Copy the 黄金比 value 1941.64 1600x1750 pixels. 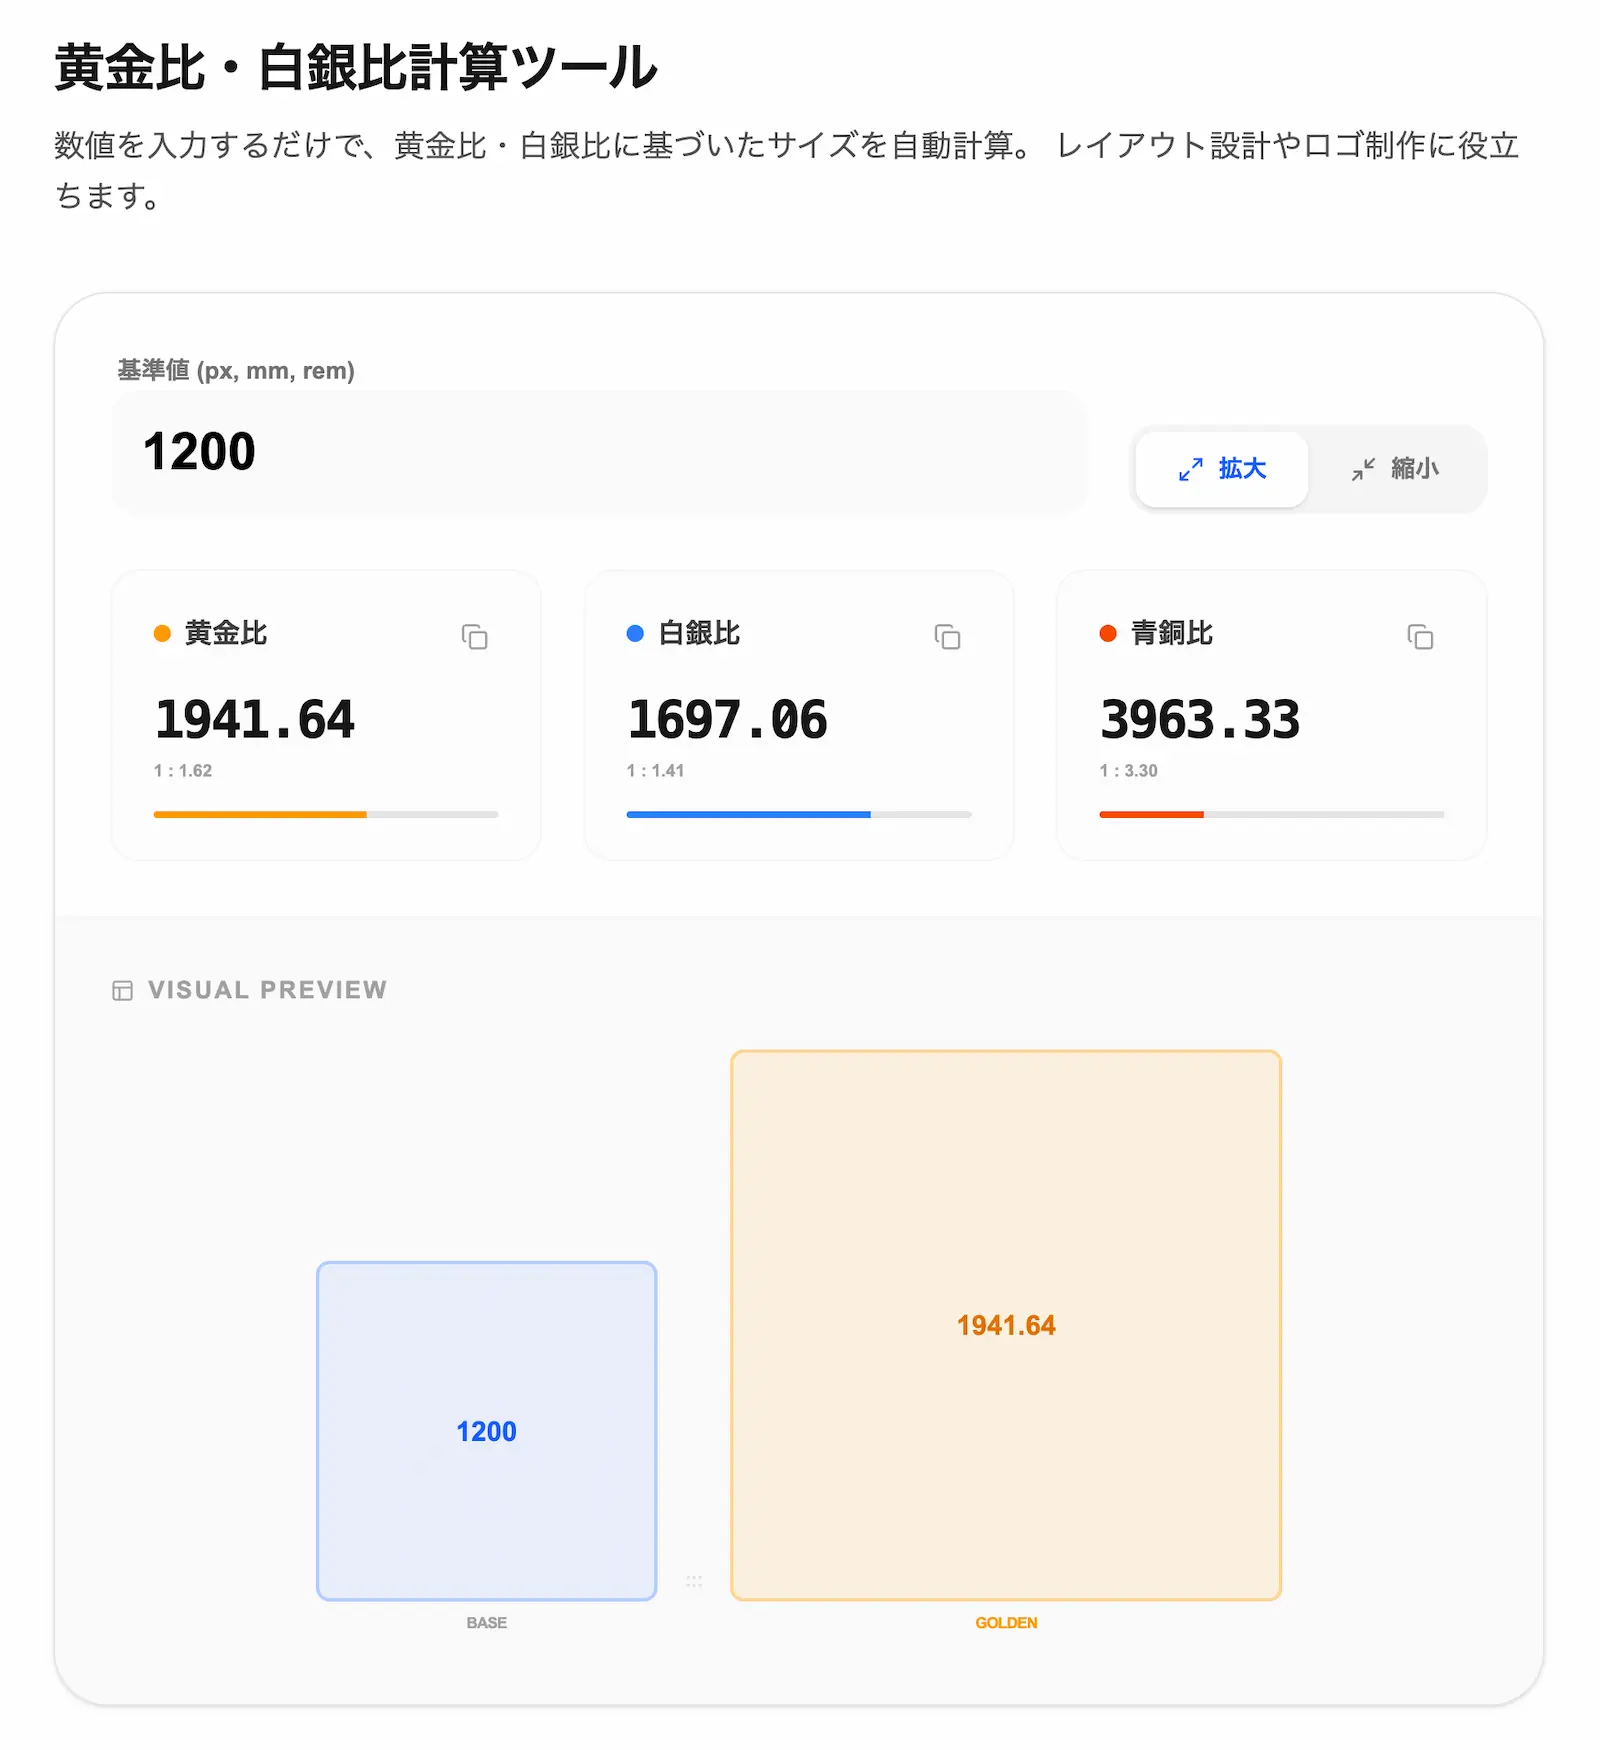(474, 637)
